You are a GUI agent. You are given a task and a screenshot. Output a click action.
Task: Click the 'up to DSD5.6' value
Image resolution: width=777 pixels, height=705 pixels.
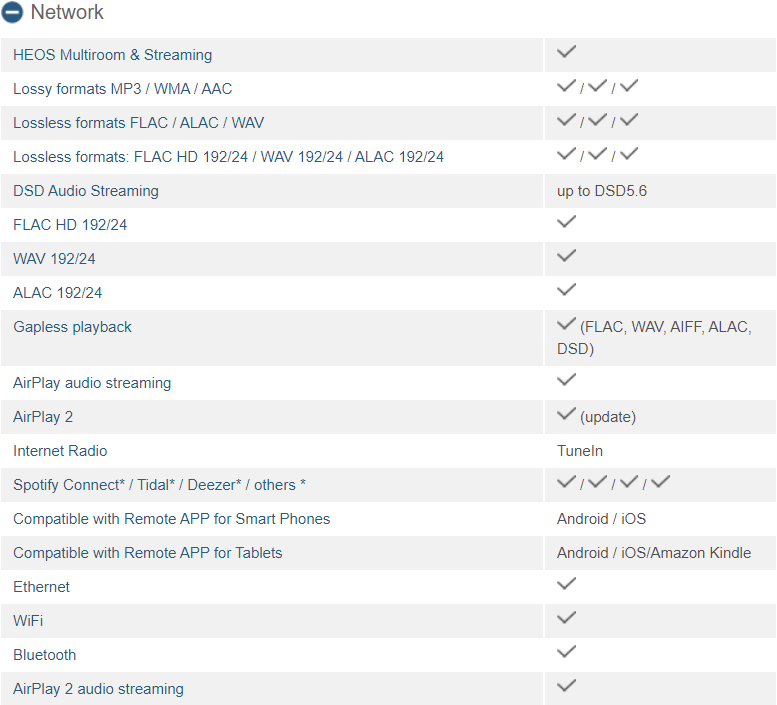[602, 191]
